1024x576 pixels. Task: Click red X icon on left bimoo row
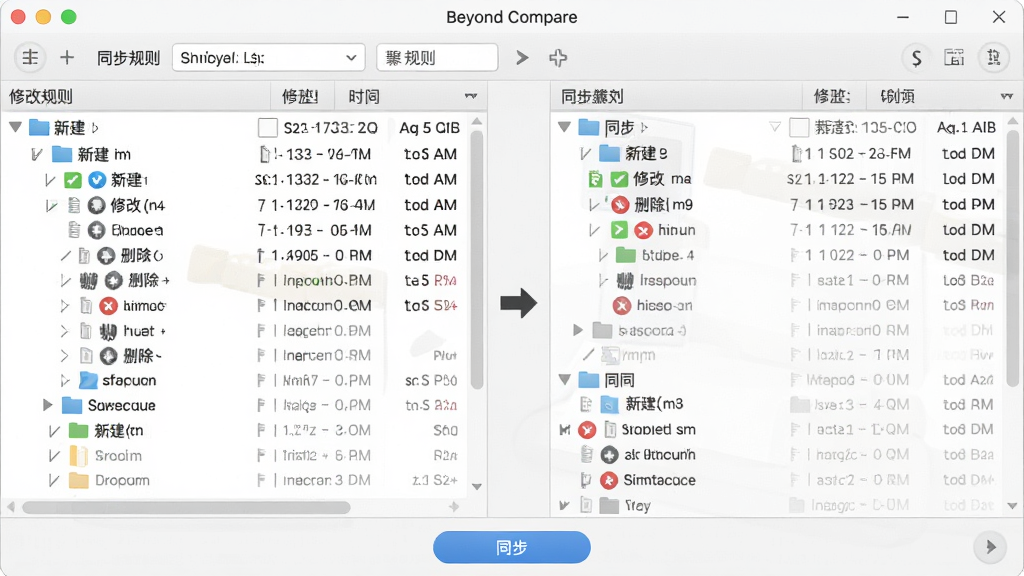tap(108, 306)
